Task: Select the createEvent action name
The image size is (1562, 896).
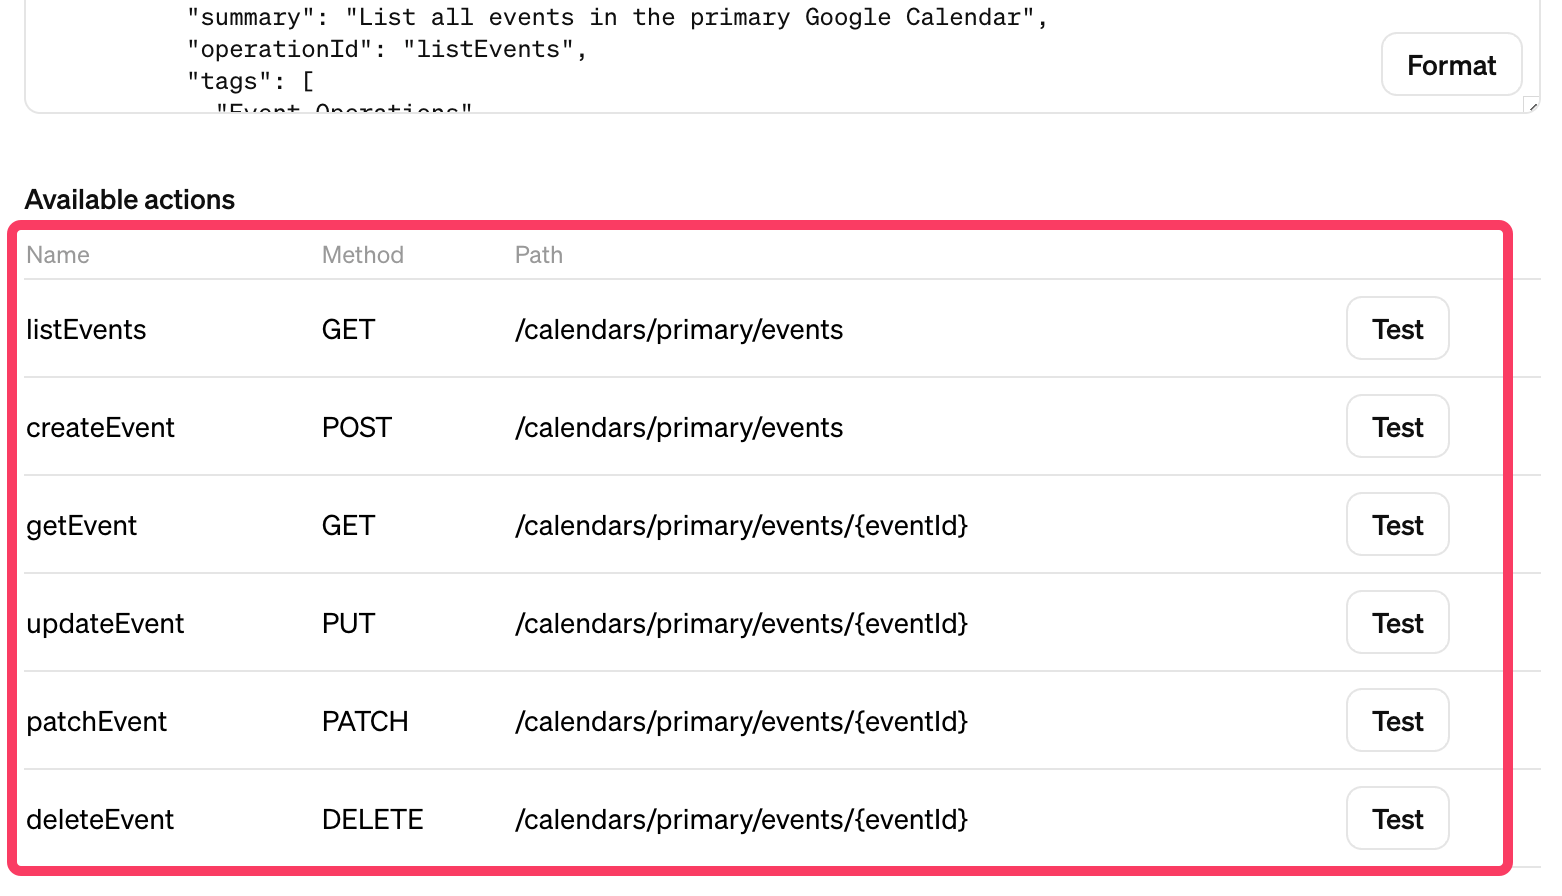Action: pos(100,428)
